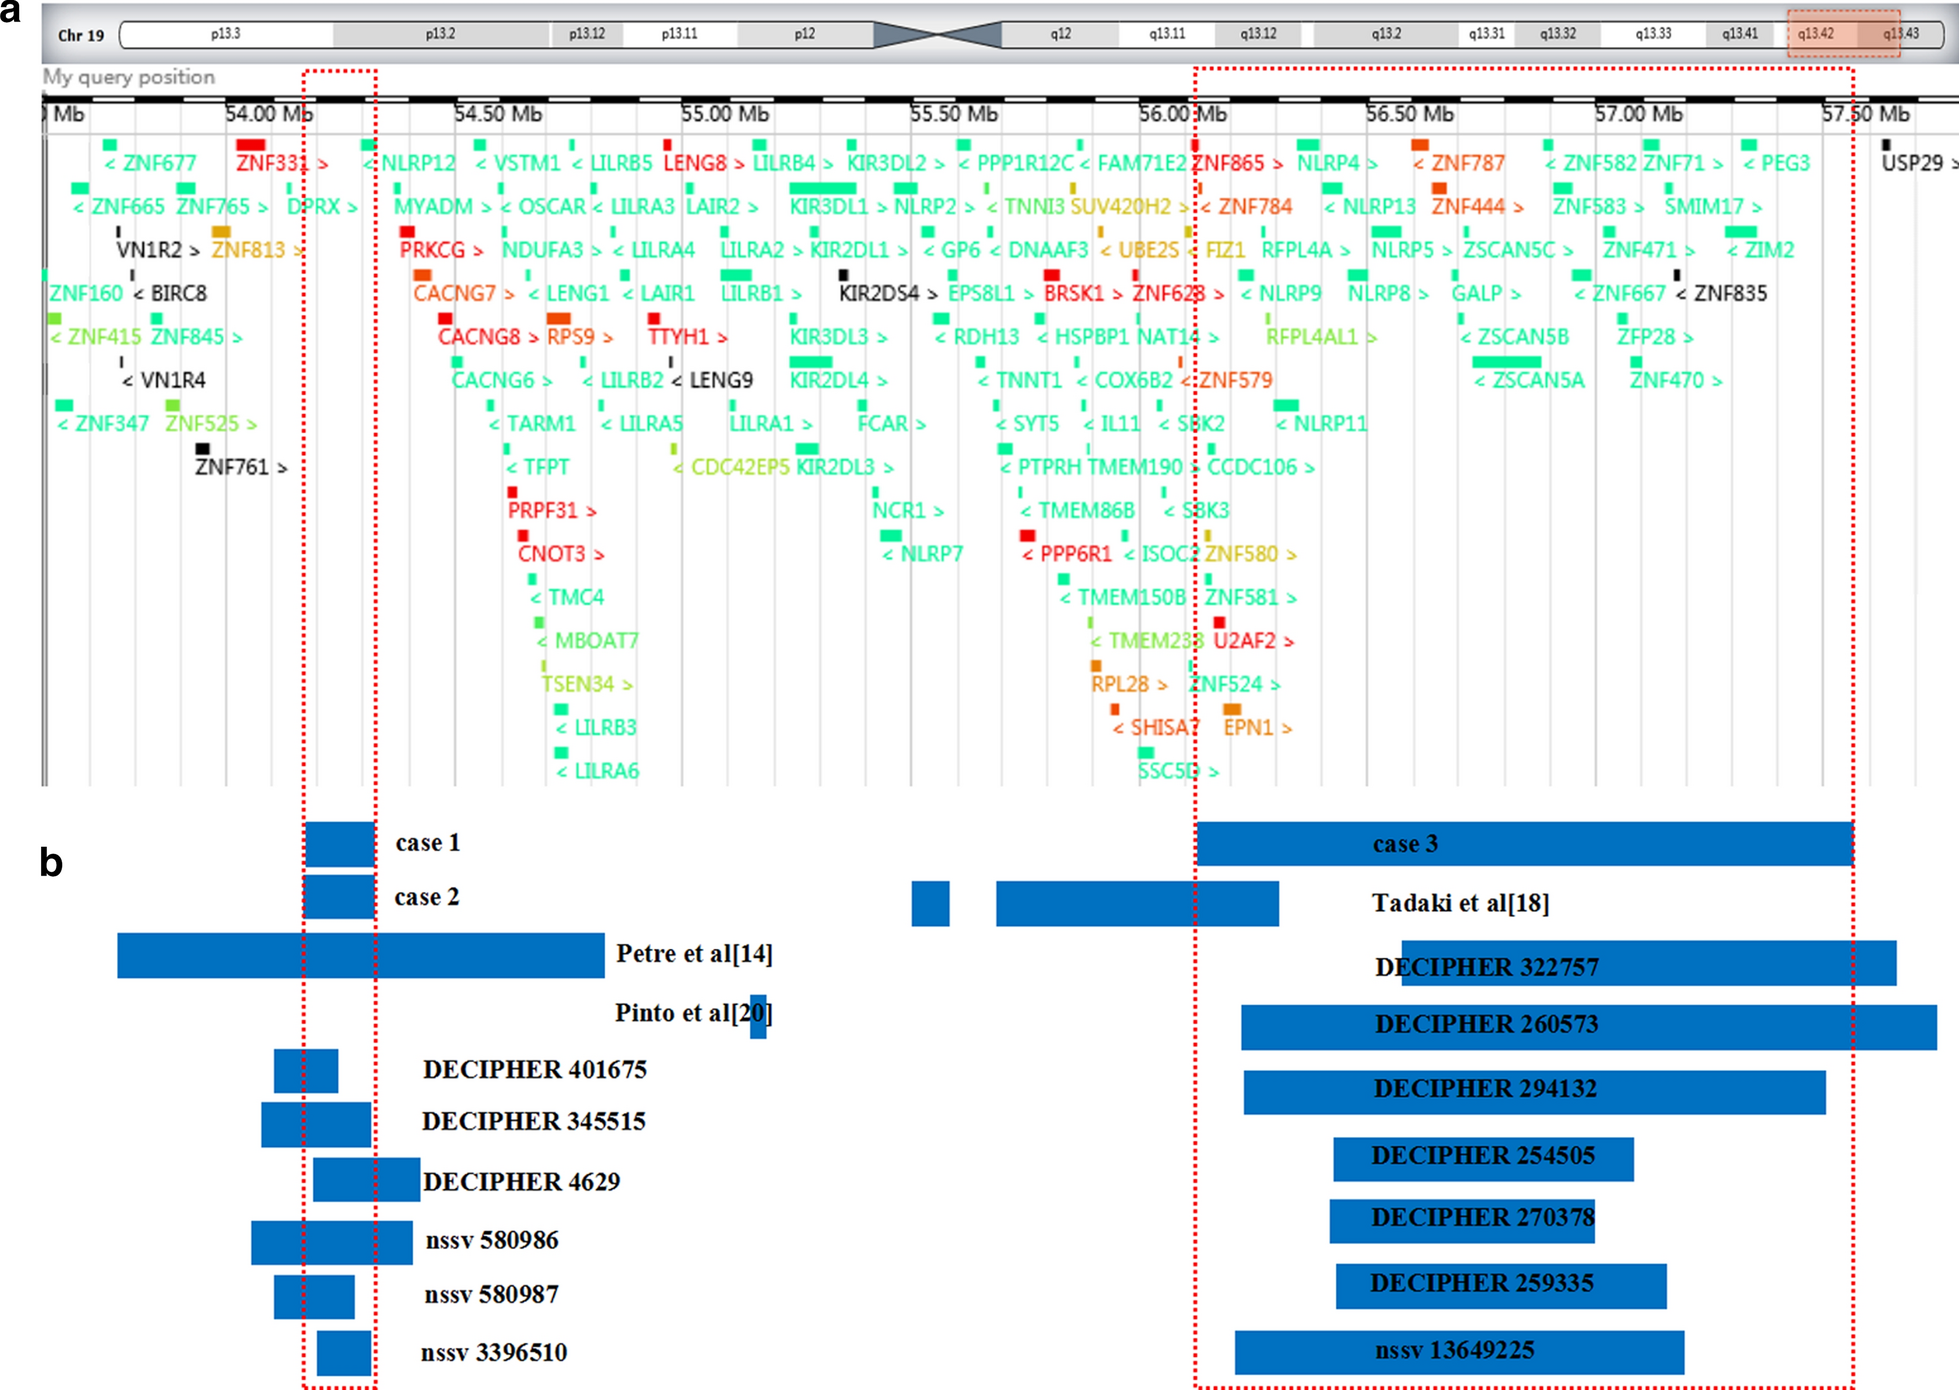Select the Chr 19 label
1959x1390 pixels.
tap(81, 35)
